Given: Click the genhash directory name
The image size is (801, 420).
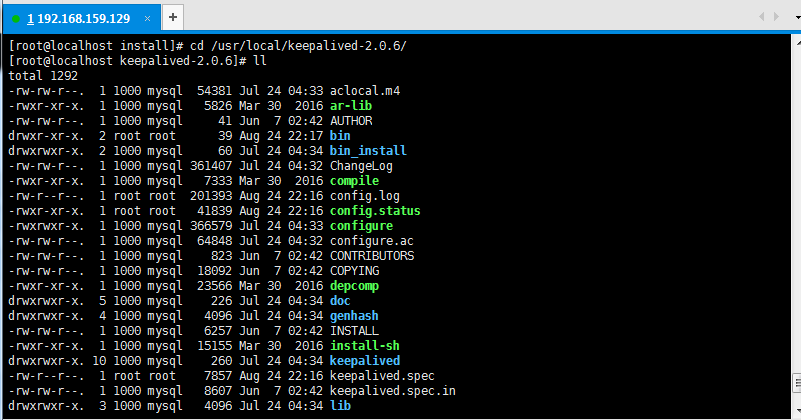Looking at the screenshot, I should pos(355,316).
